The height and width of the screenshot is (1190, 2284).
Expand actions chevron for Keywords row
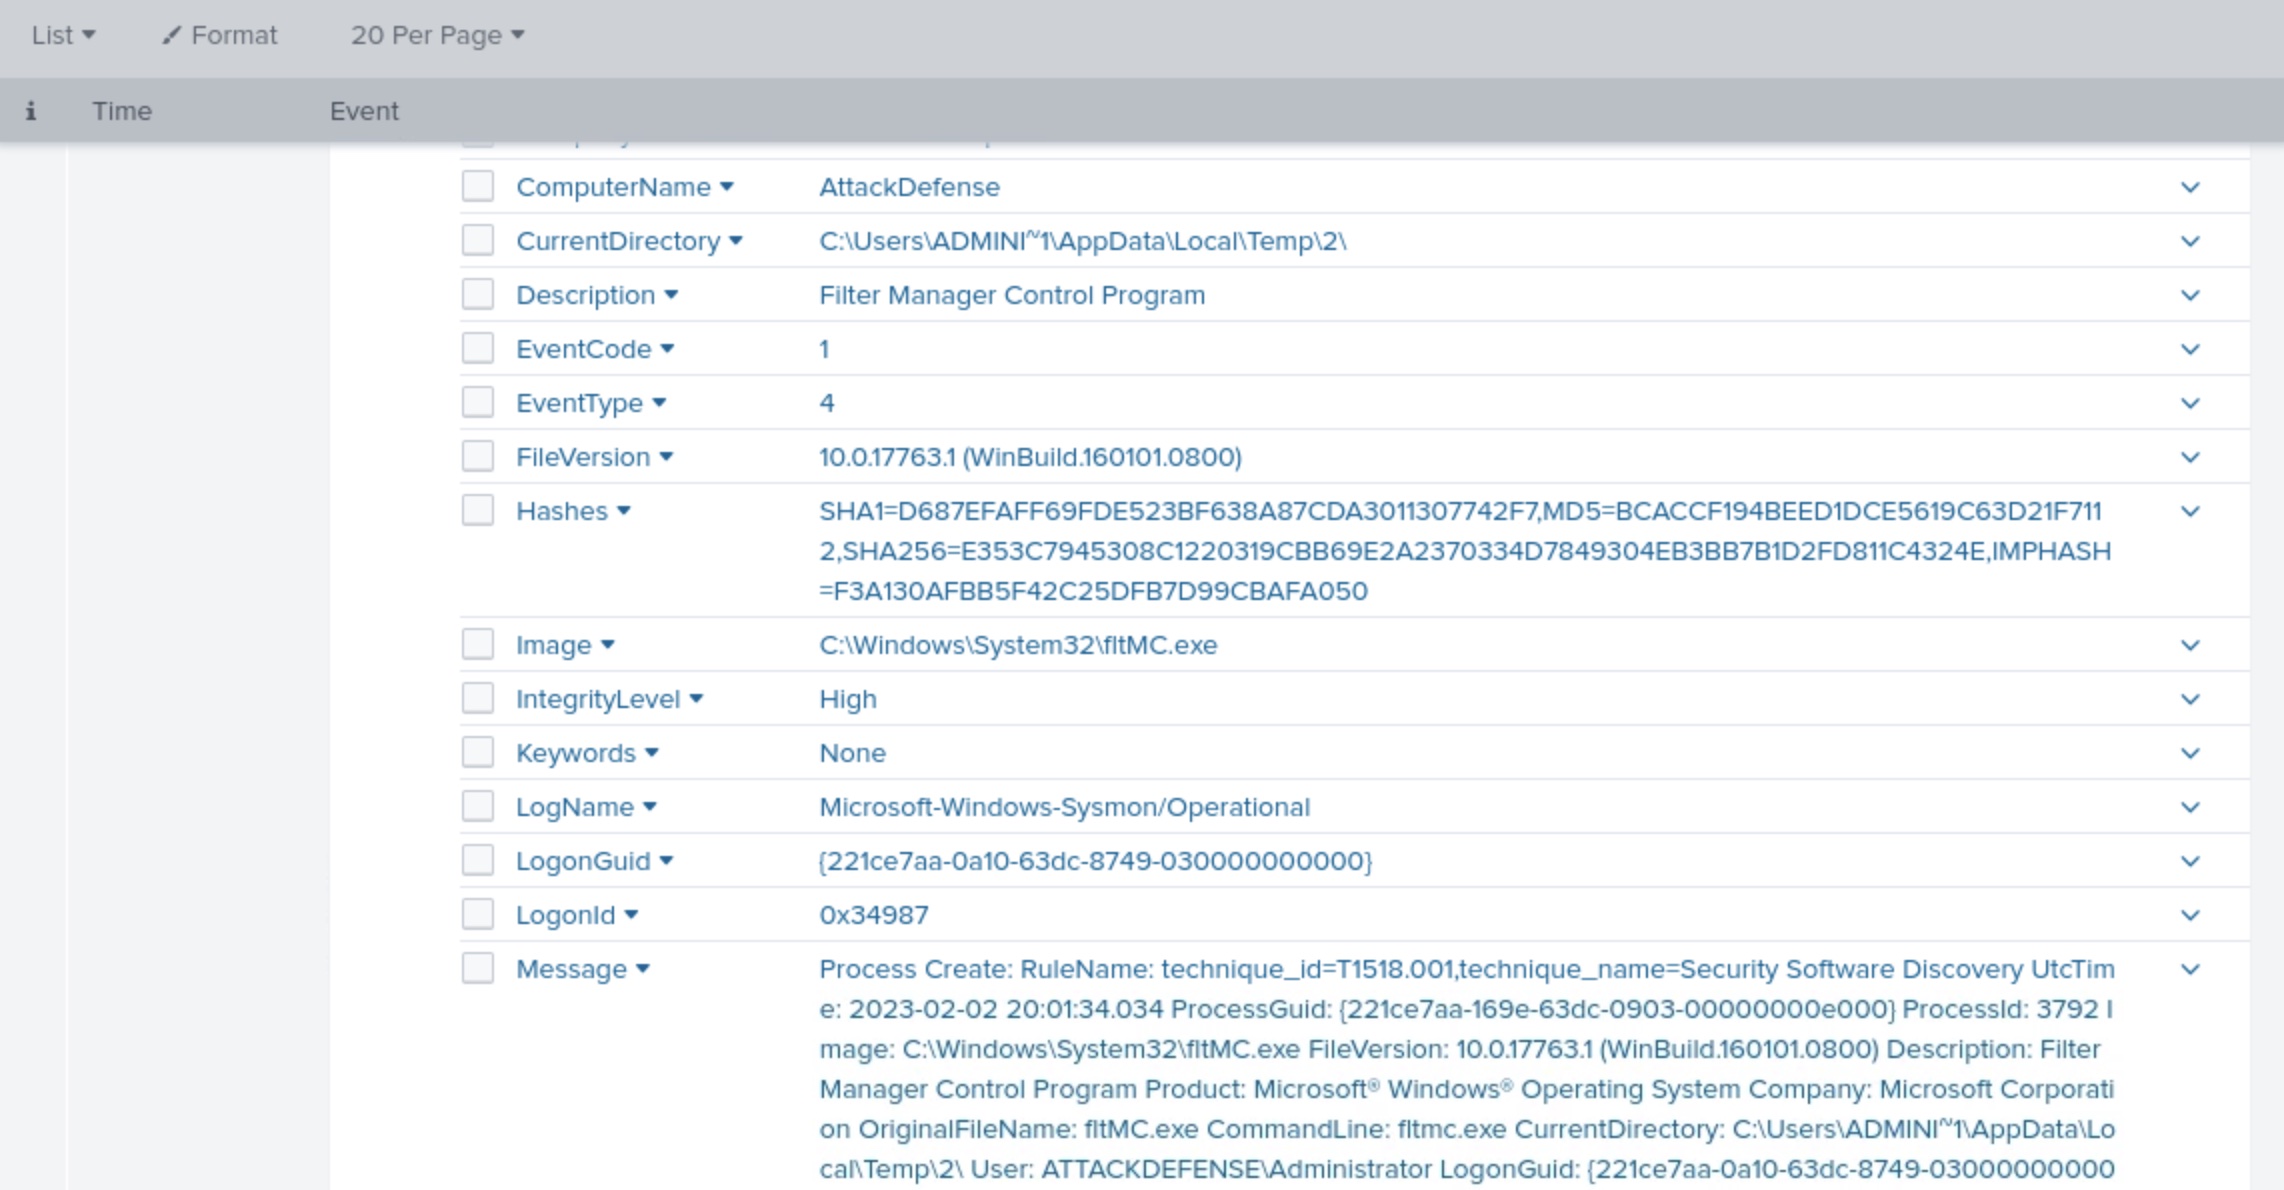[x=2190, y=753]
